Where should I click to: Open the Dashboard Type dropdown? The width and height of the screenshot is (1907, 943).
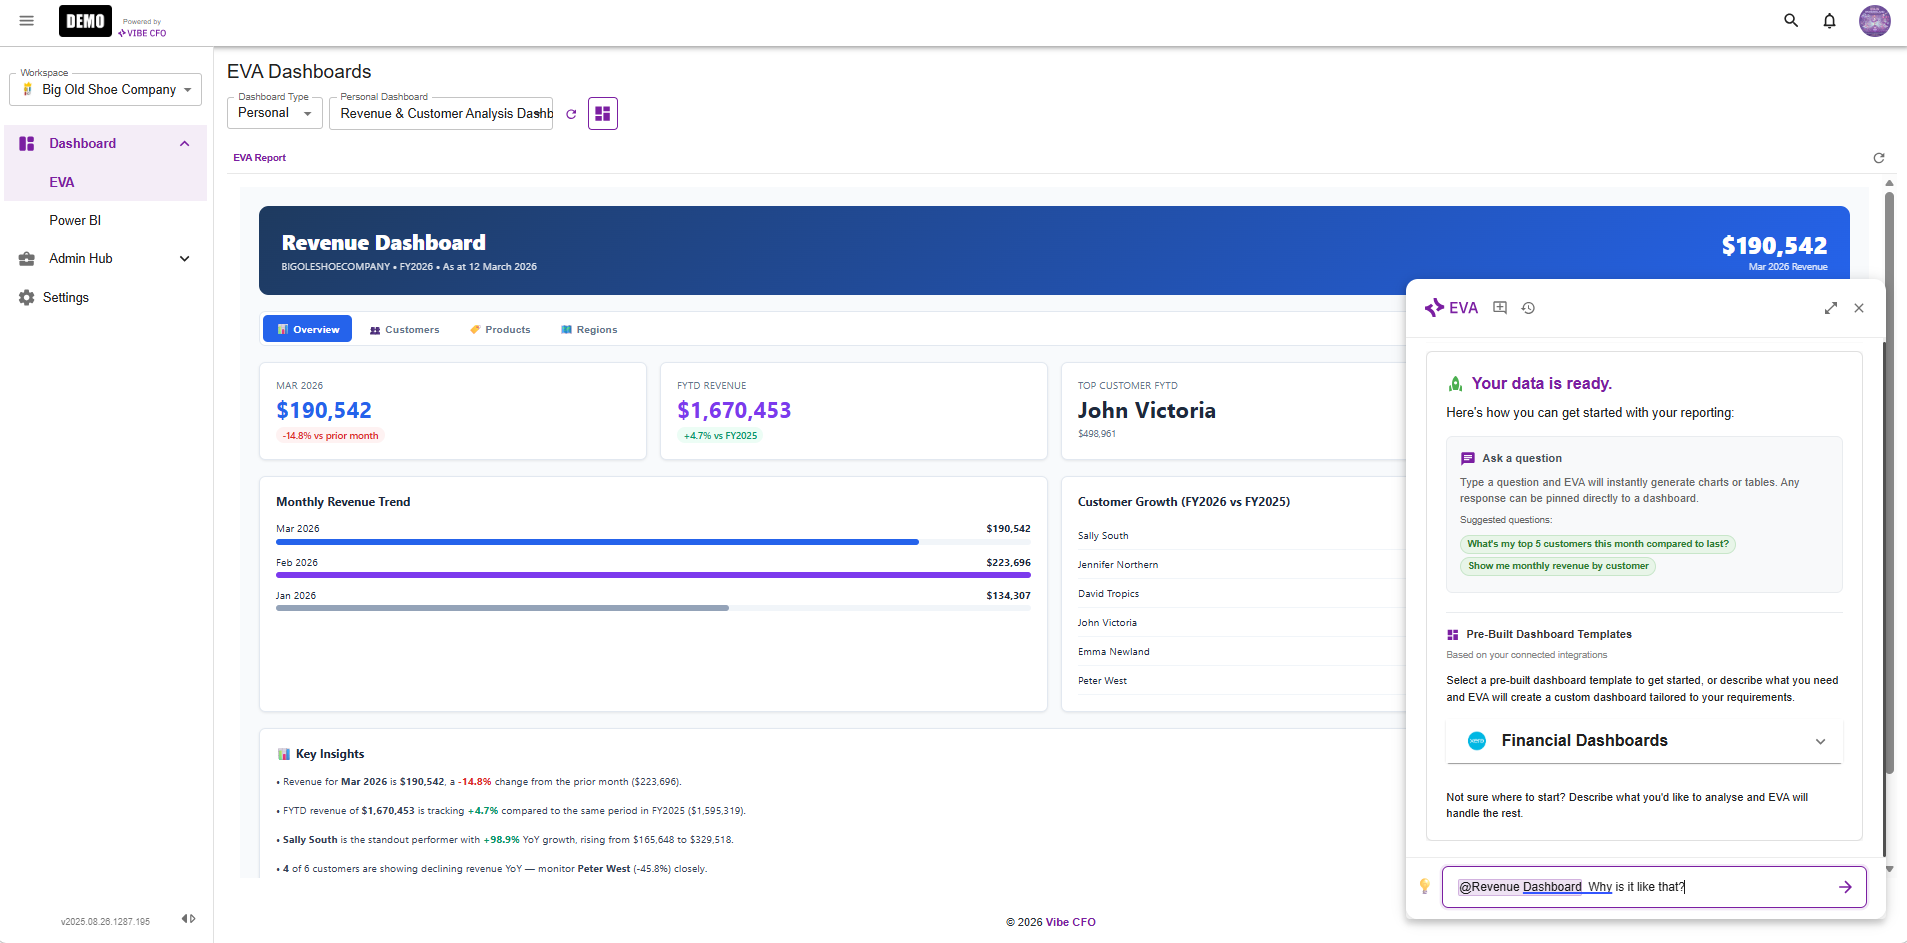(x=274, y=112)
